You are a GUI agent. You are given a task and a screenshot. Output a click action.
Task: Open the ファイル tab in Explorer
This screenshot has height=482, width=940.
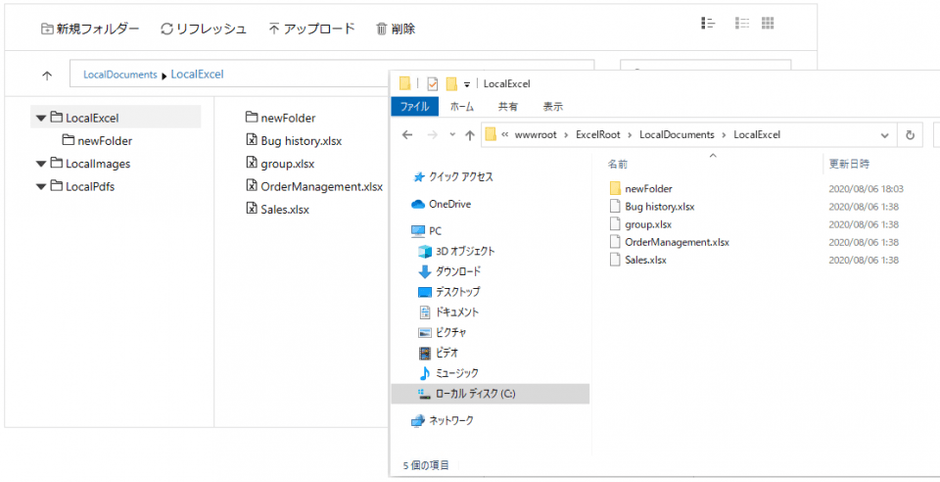(415, 107)
